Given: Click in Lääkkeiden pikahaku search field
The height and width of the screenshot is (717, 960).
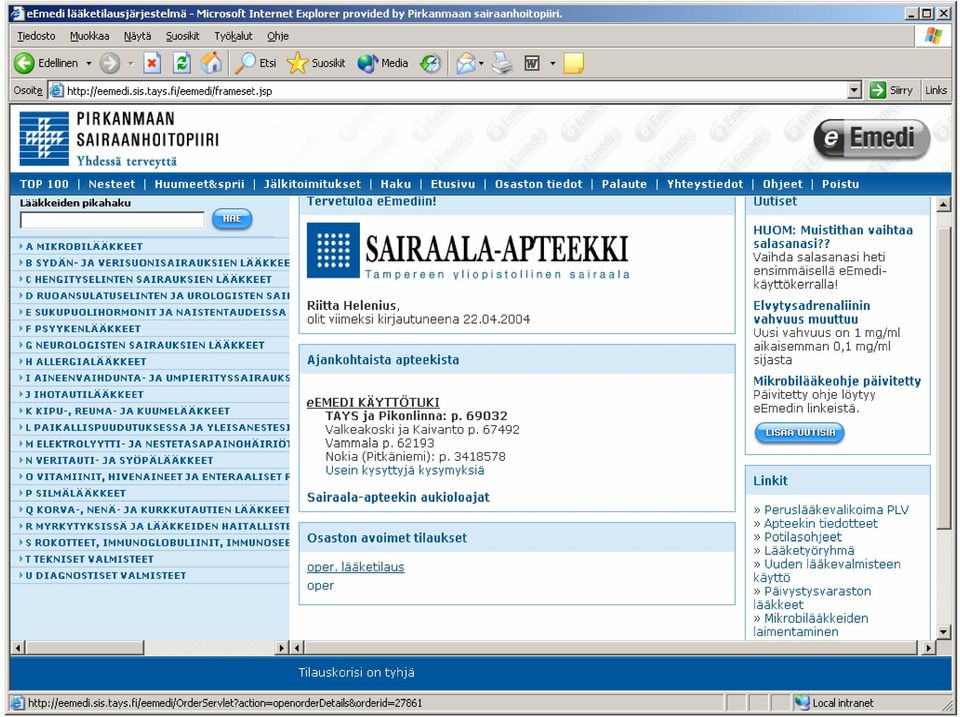Looking at the screenshot, I should click(112, 220).
